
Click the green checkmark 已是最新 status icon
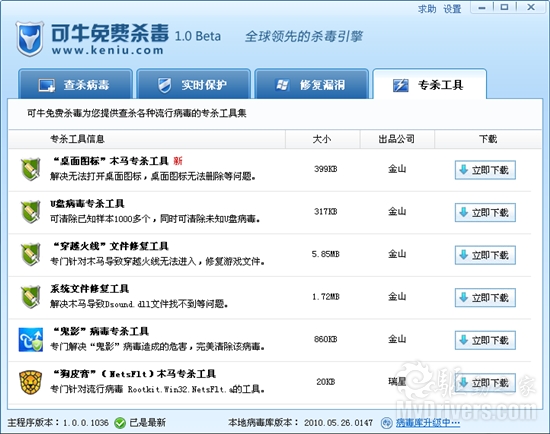(120, 423)
